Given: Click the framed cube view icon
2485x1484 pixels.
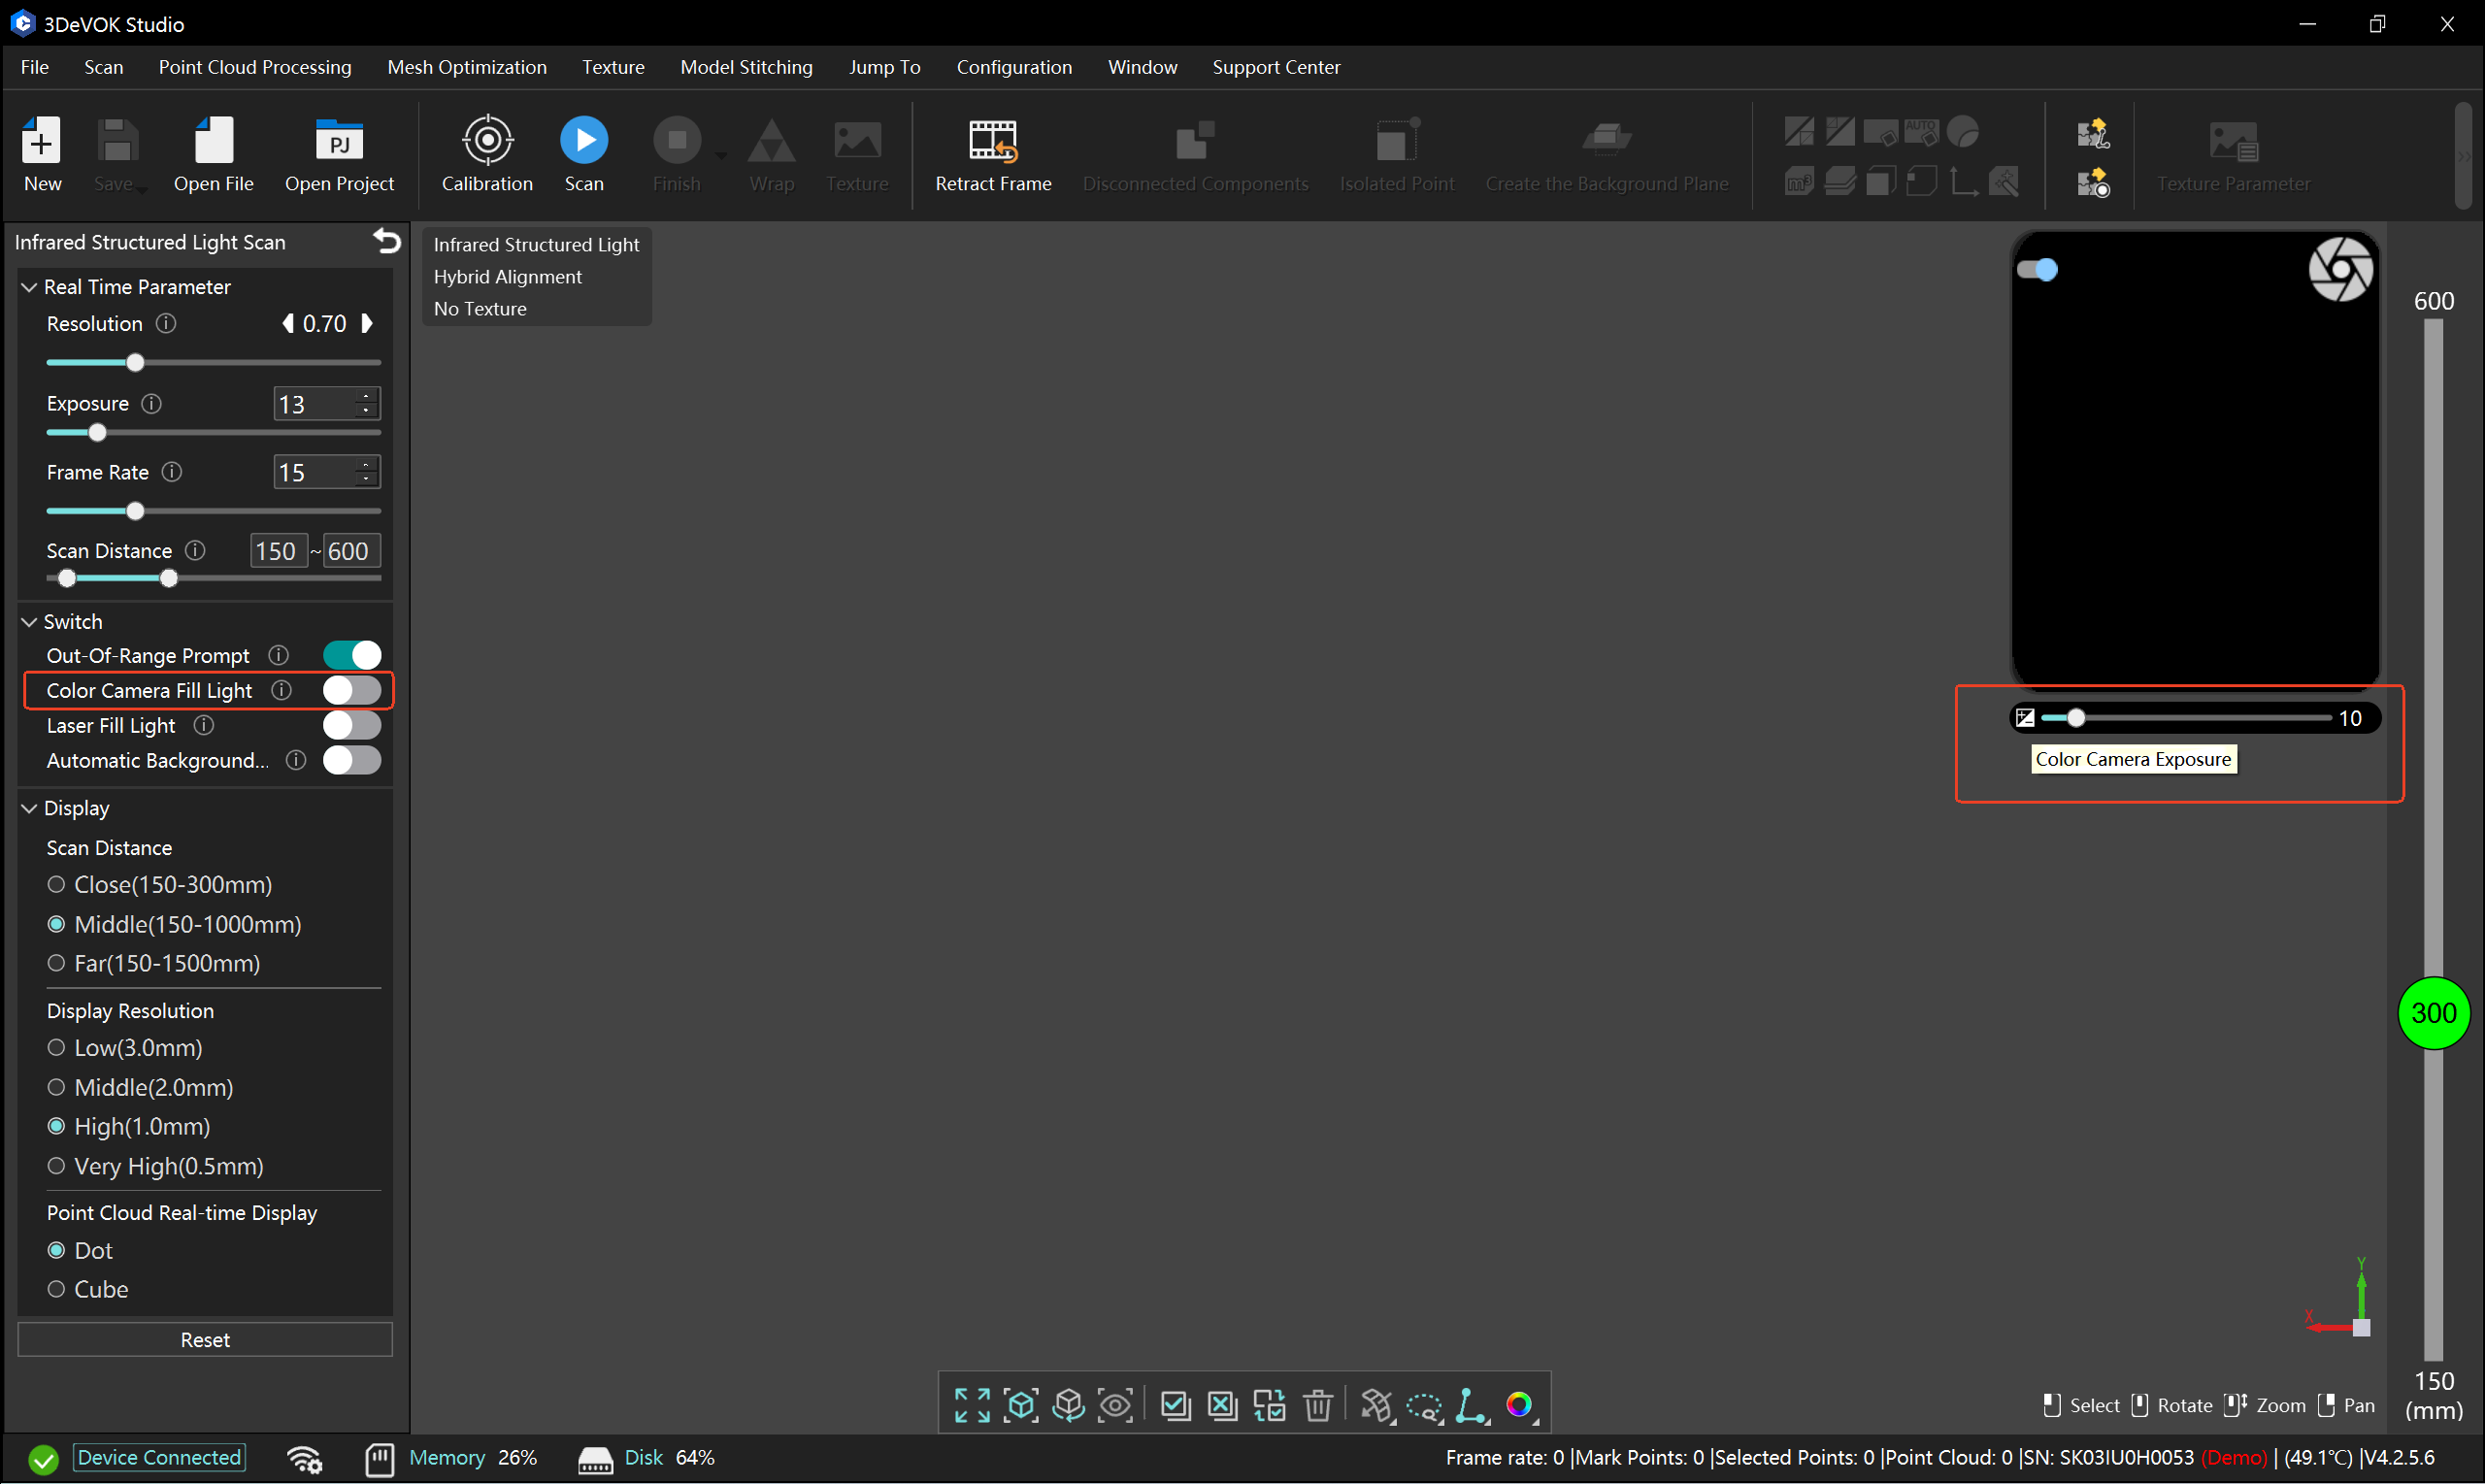Looking at the screenshot, I should coord(1020,1405).
